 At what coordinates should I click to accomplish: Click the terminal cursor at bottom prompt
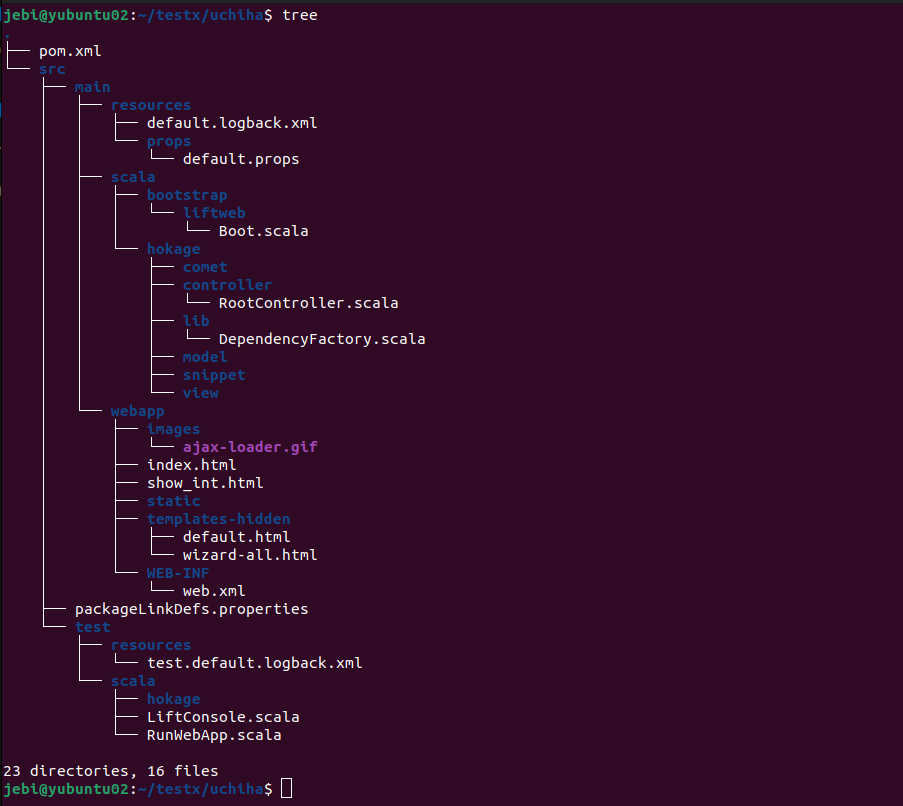pyautogui.click(x=286, y=789)
